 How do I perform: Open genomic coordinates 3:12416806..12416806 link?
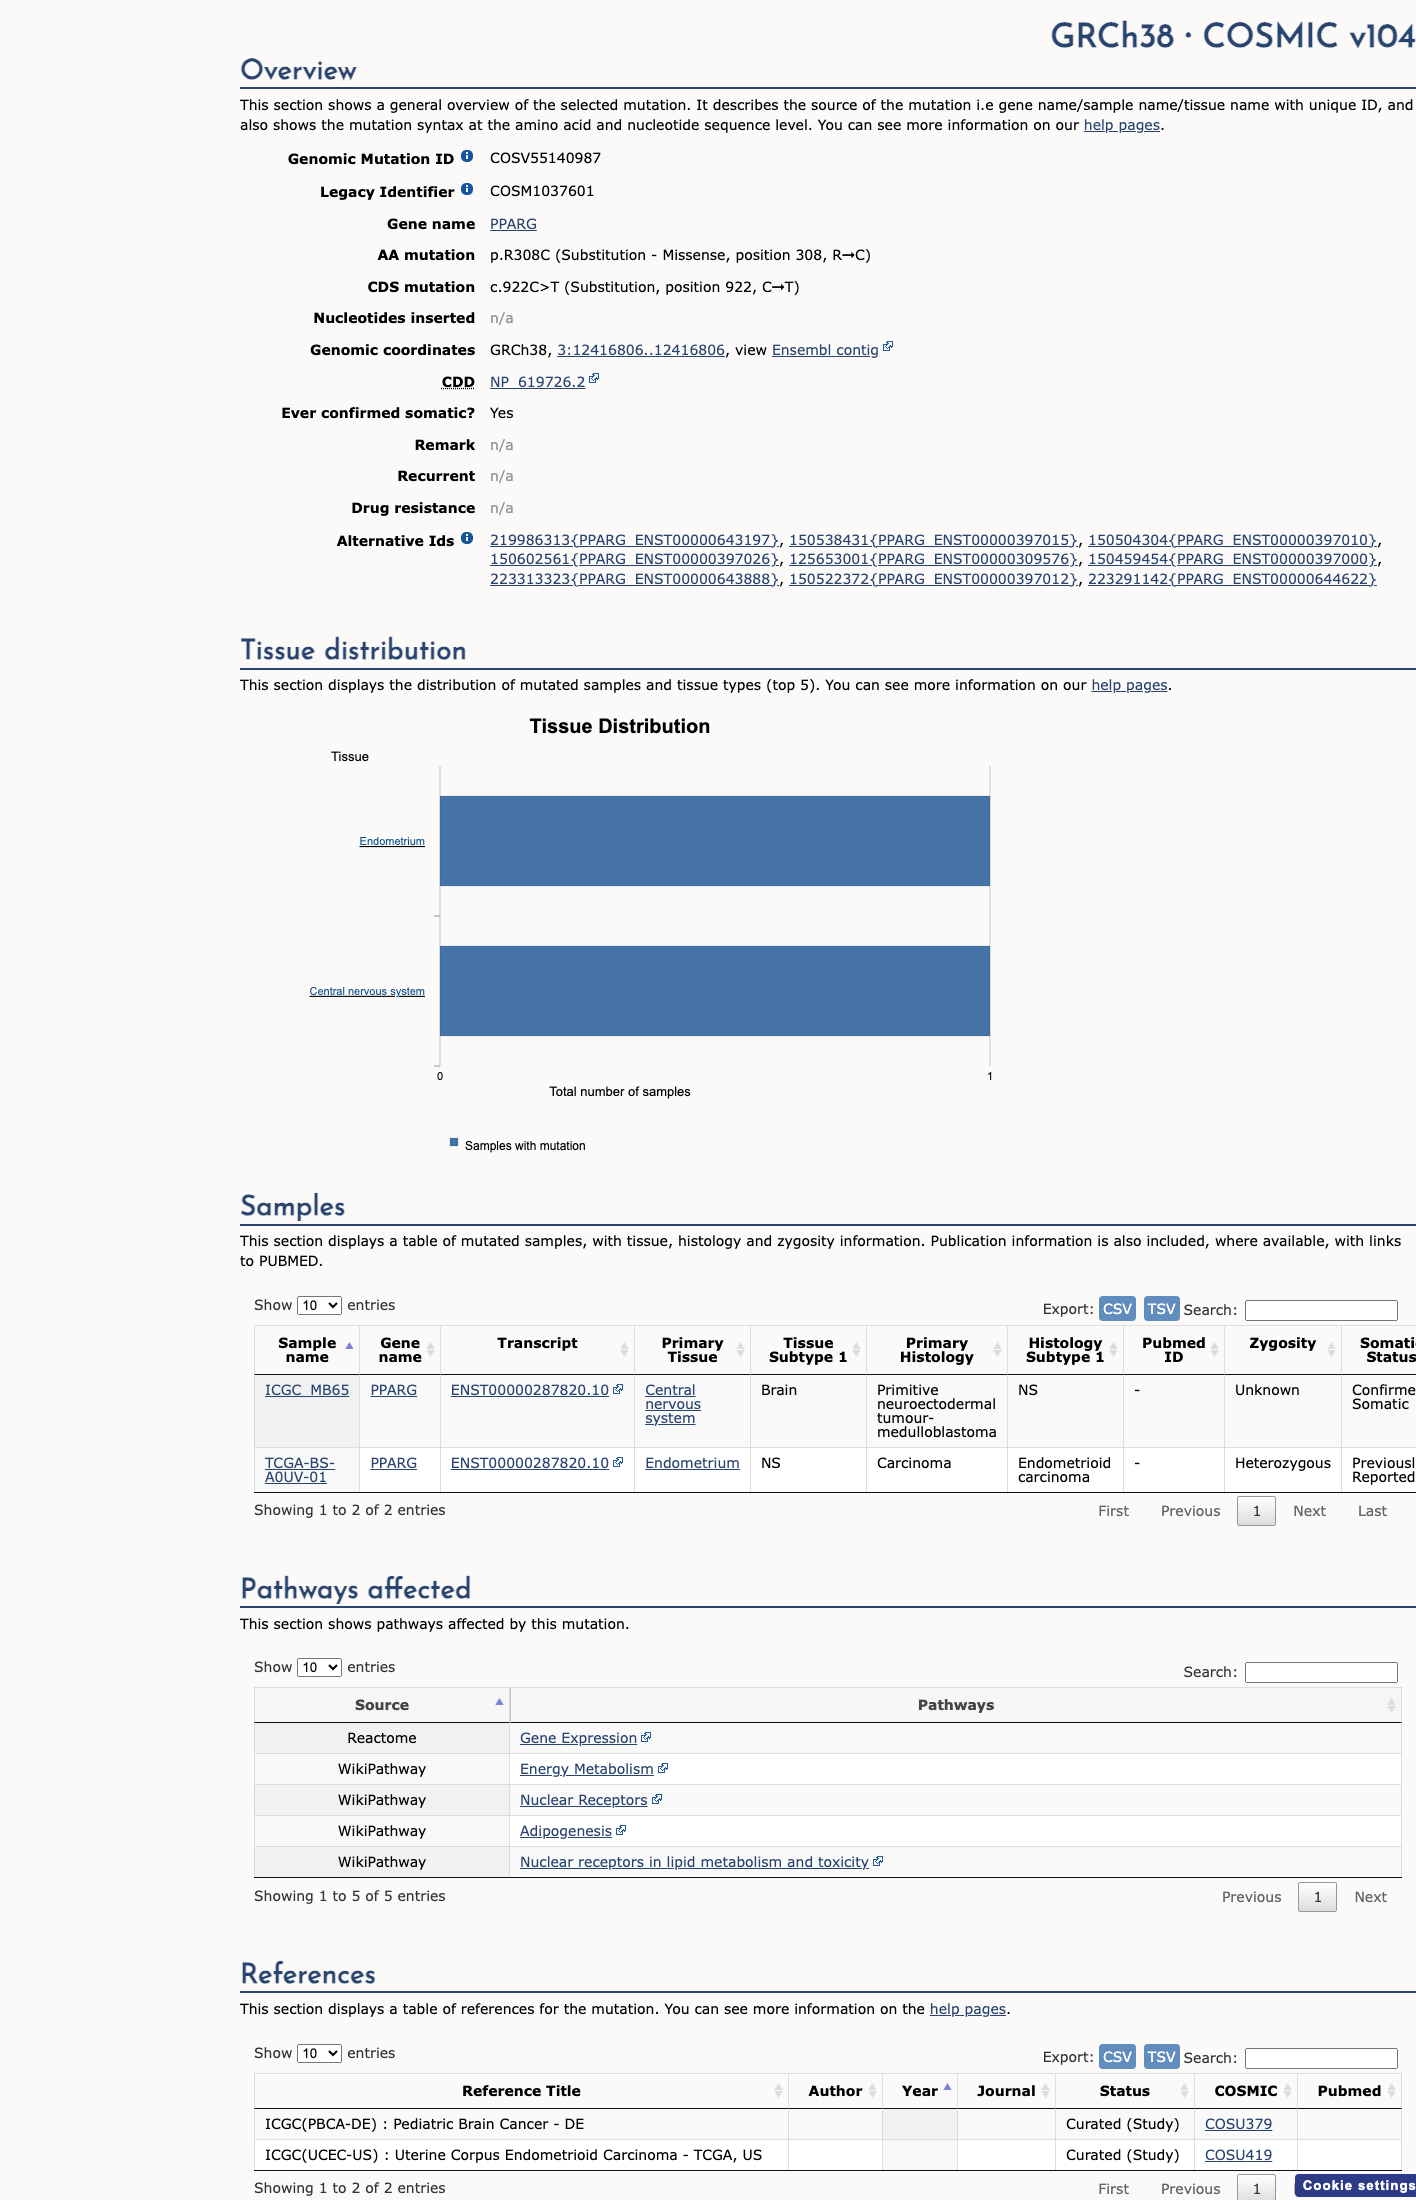641,350
